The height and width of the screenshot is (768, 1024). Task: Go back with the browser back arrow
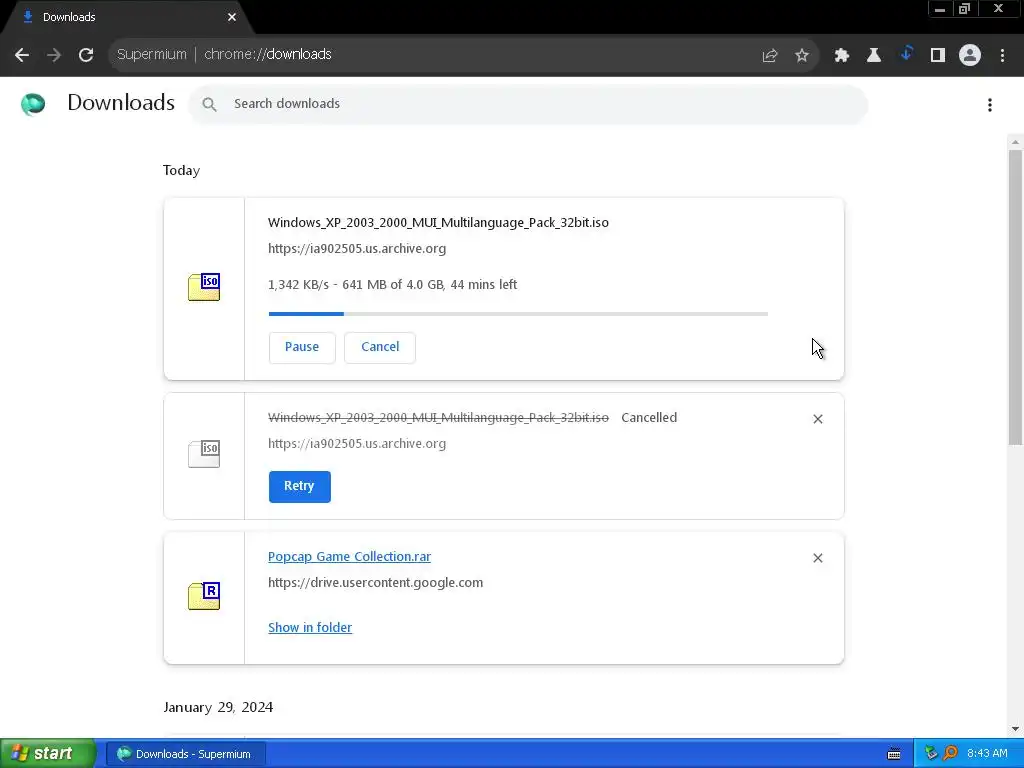pos(22,55)
